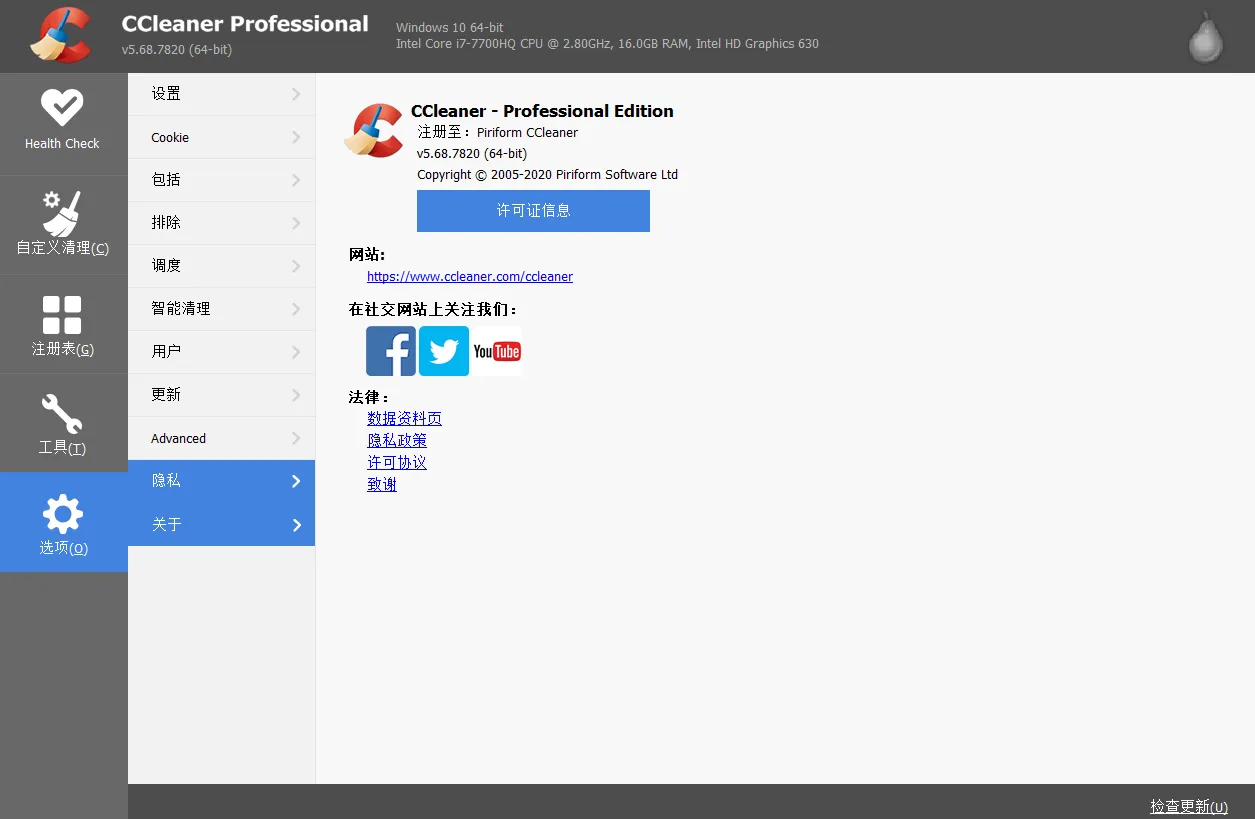
Task: Expand chevron next to 用户
Action: pyautogui.click(x=296, y=352)
